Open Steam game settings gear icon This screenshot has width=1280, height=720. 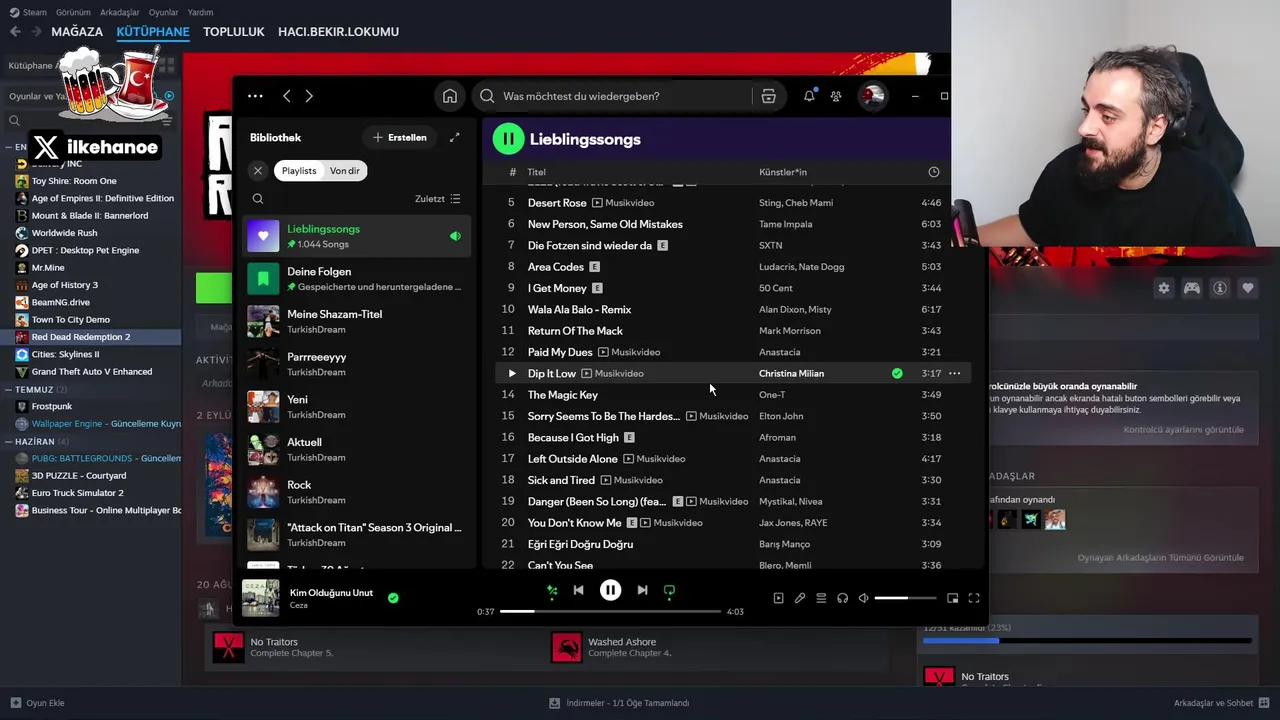click(1164, 288)
